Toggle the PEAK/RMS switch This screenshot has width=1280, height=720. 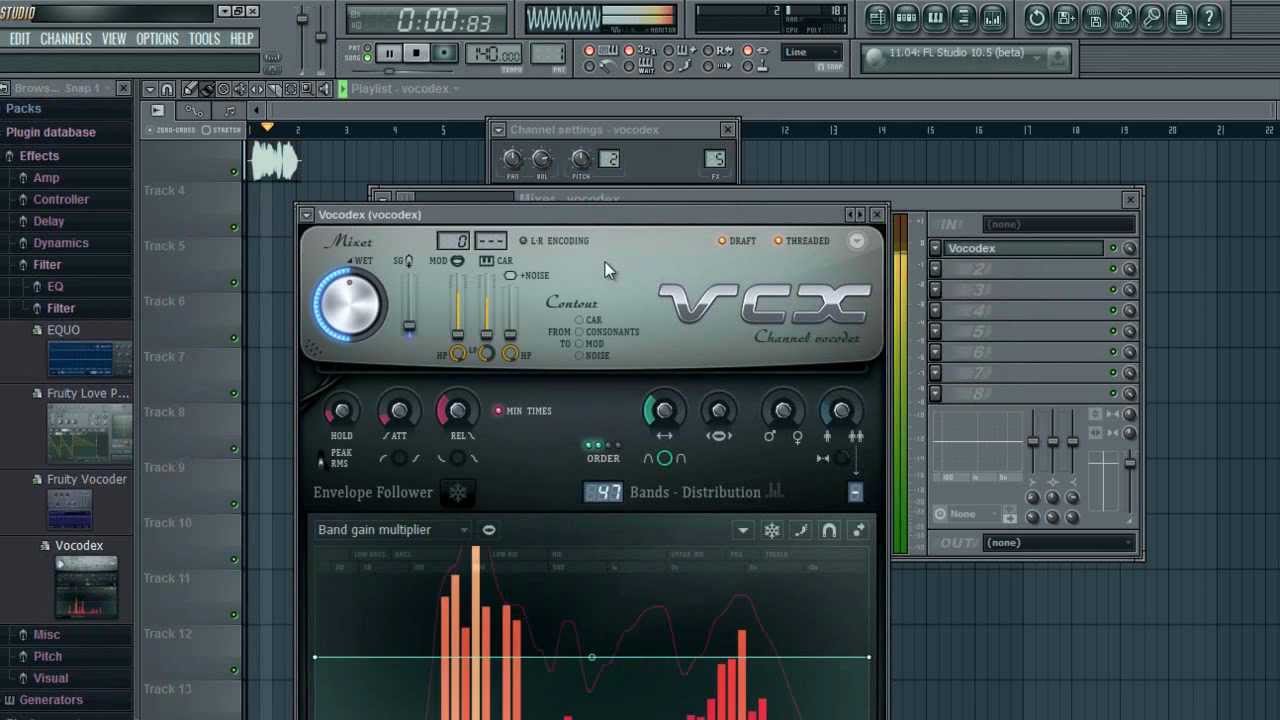321,458
